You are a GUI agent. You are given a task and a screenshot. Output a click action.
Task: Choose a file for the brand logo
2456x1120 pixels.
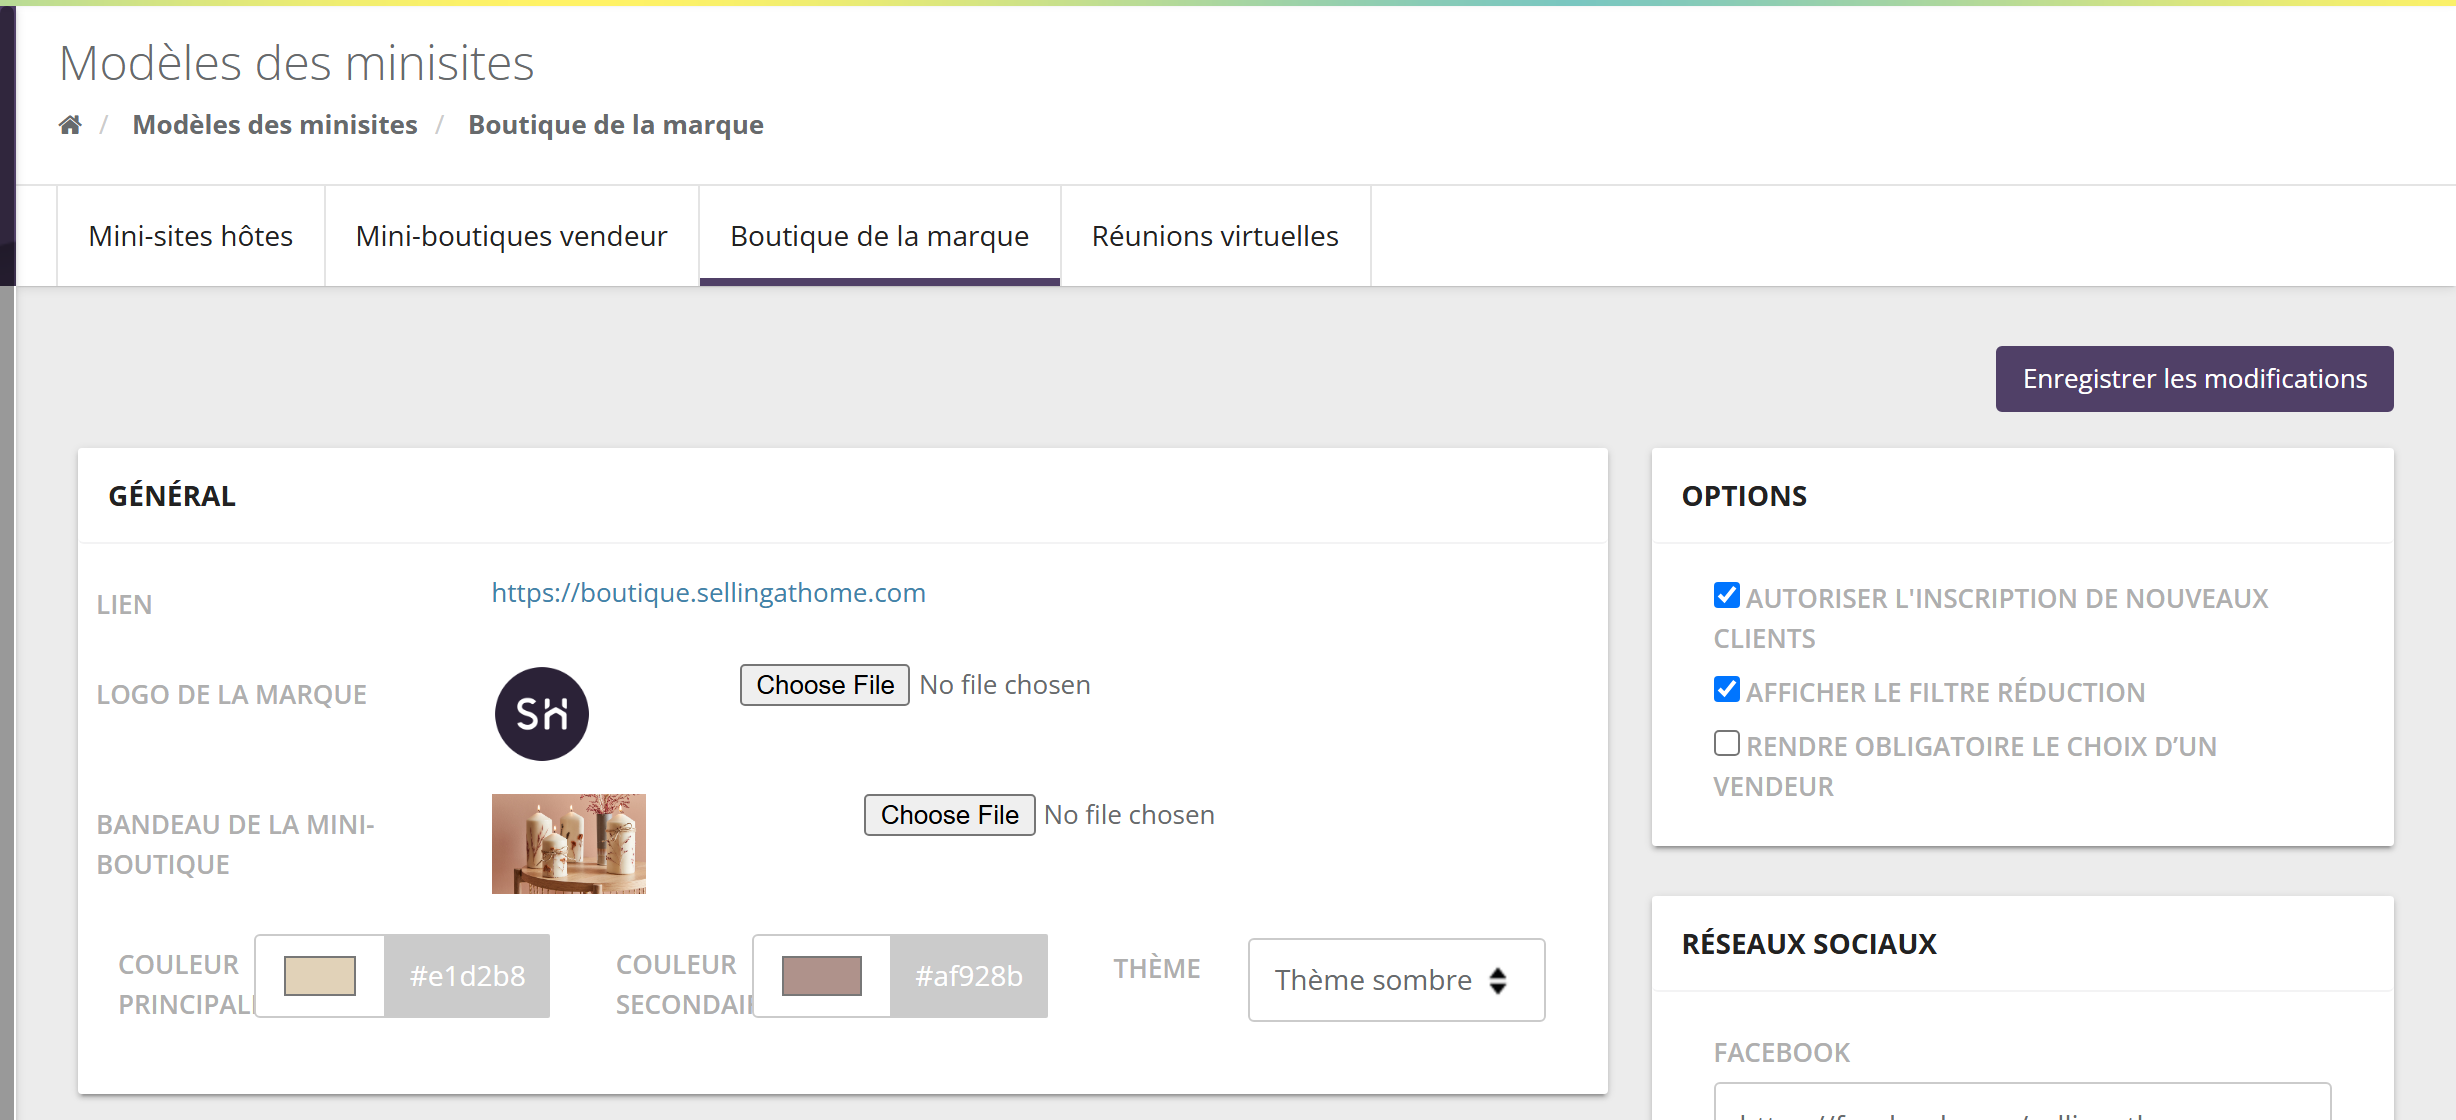tap(825, 685)
